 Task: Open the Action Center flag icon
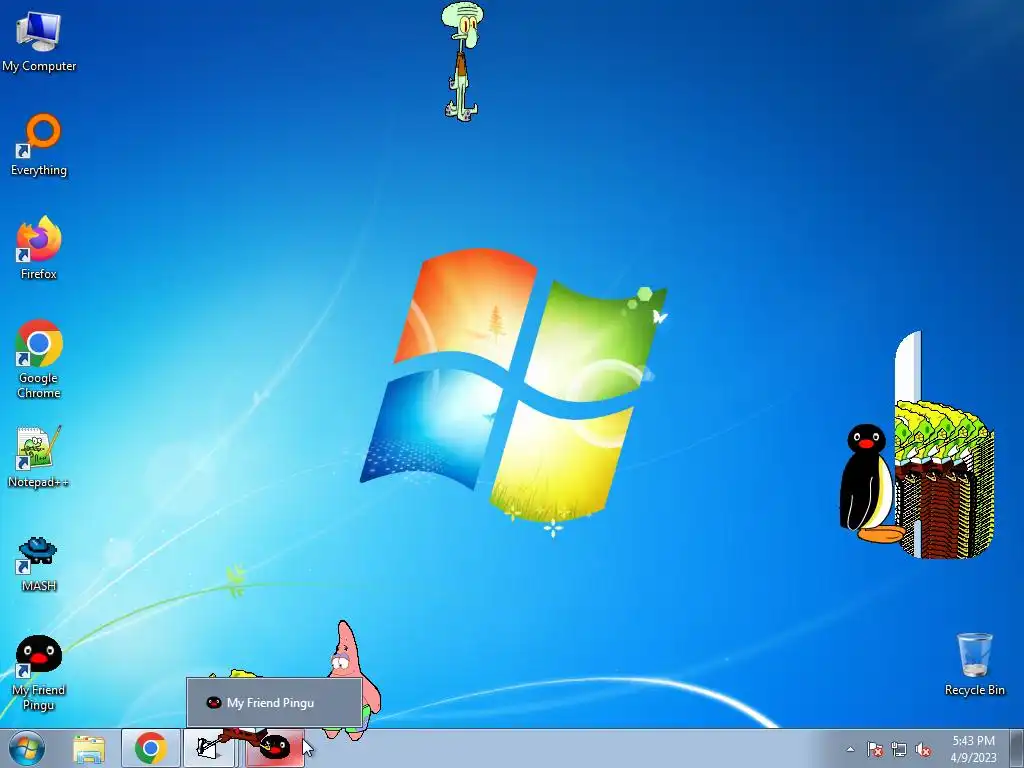click(875, 749)
